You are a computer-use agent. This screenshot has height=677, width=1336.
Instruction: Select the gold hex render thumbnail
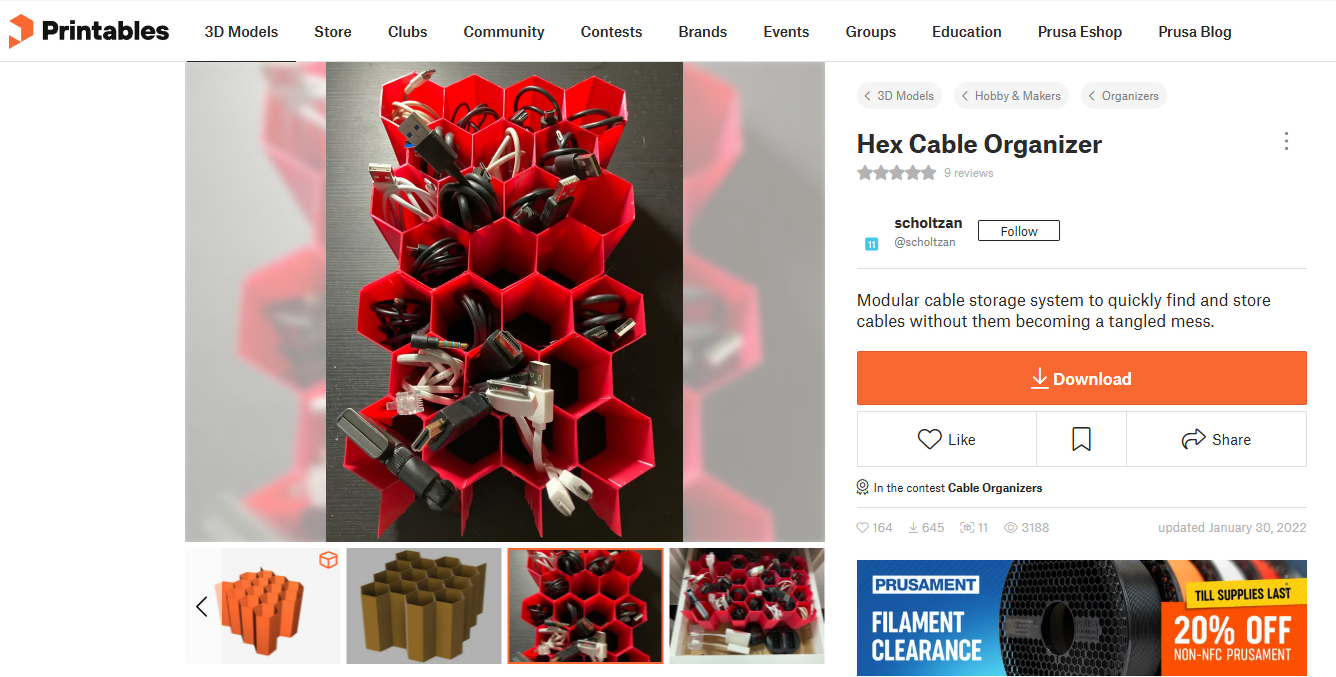(424, 606)
